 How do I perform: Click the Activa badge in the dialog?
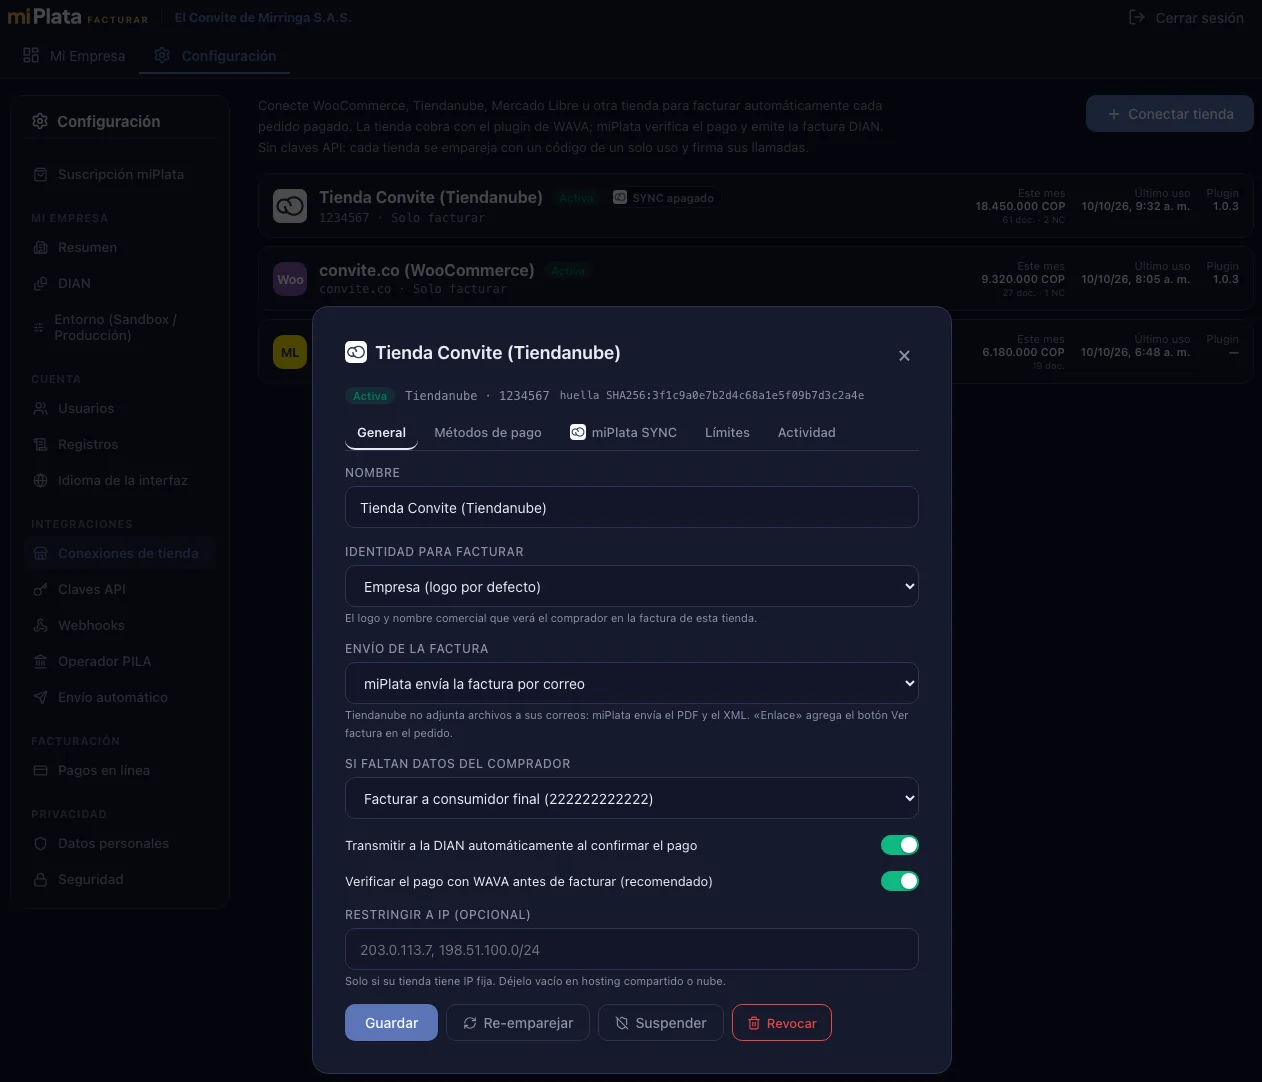370,396
